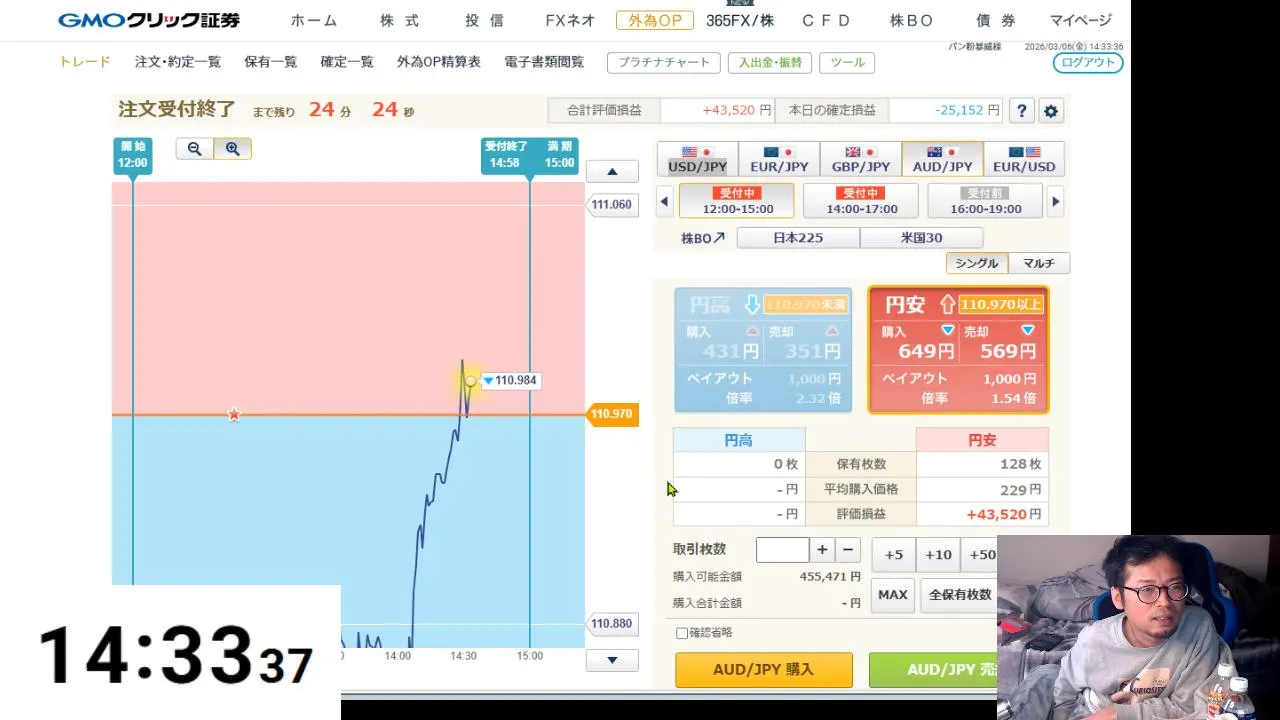Image resolution: width=1280 pixels, height=720 pixels.
Task: Zoom out the chart with minus magnifier
Action: coord(195,149)
